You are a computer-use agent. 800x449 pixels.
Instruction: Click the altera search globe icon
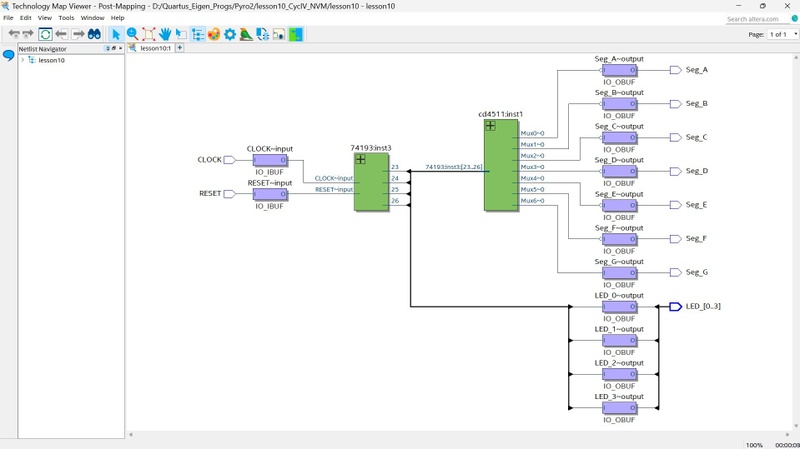pyautogui.click(x=794, y=19)
